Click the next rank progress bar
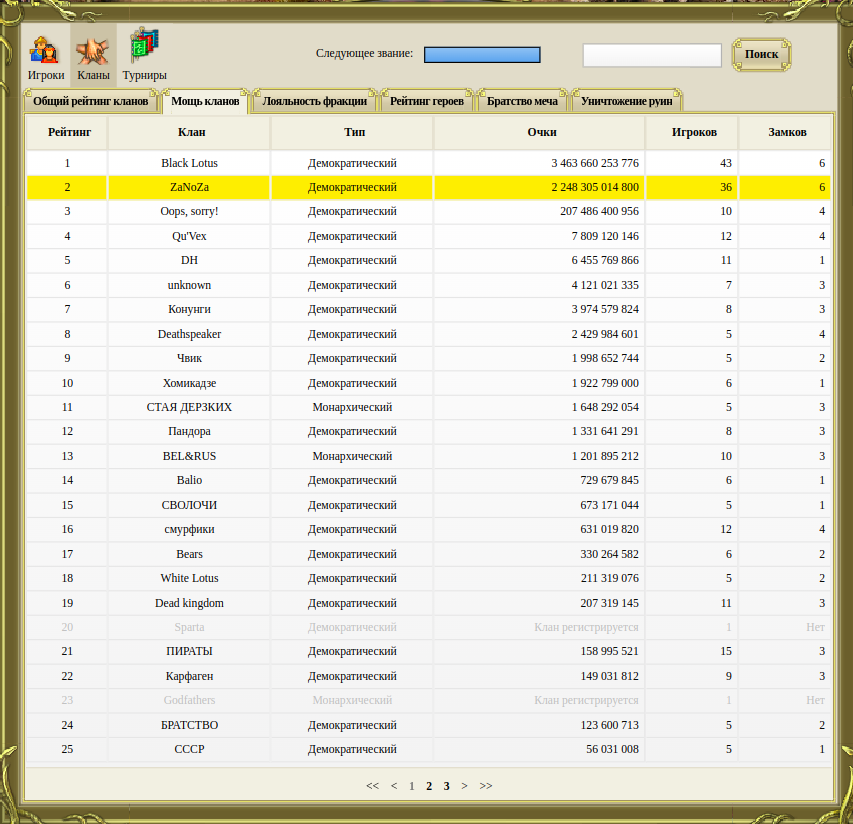 tap(482, 55)
